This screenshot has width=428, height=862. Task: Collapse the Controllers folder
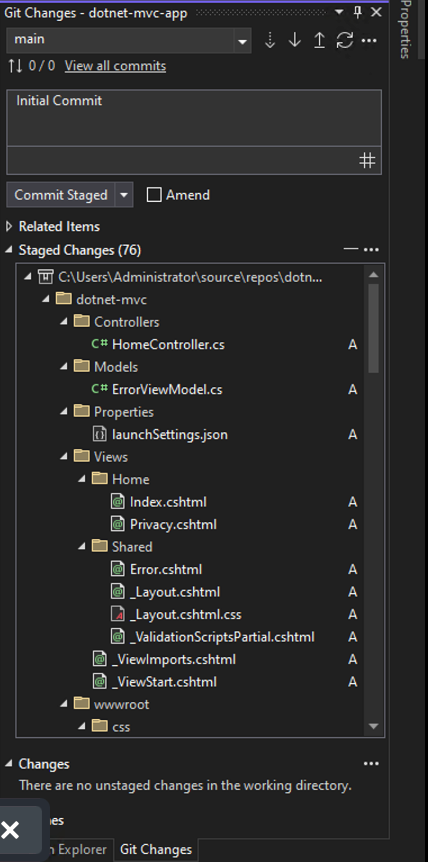(64, 322)
